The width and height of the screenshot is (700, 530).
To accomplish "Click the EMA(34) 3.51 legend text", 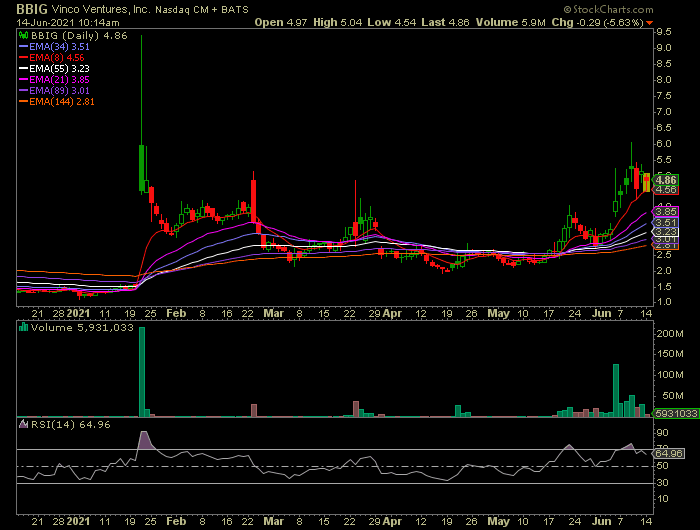I will [x=59, y=46].
